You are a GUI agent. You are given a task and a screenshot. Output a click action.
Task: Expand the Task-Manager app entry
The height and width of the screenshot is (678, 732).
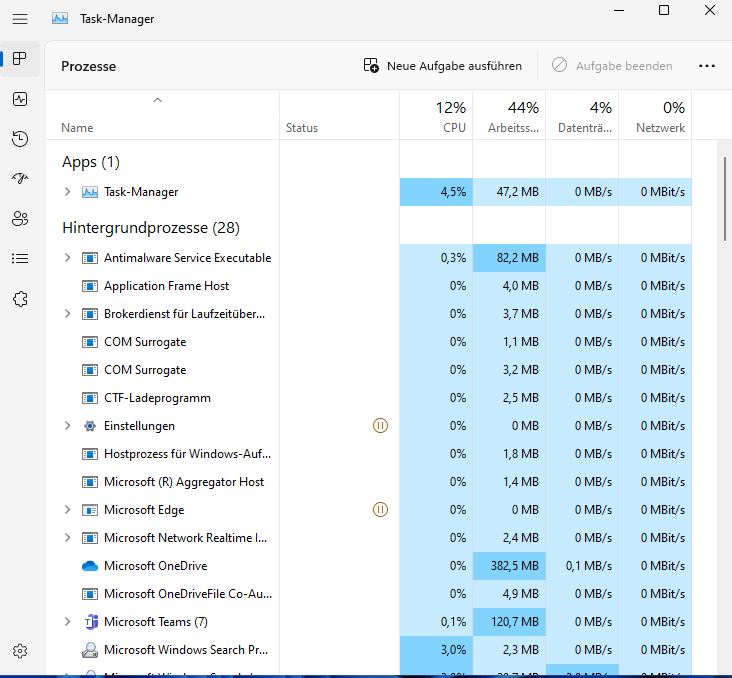tap(68, 192)
